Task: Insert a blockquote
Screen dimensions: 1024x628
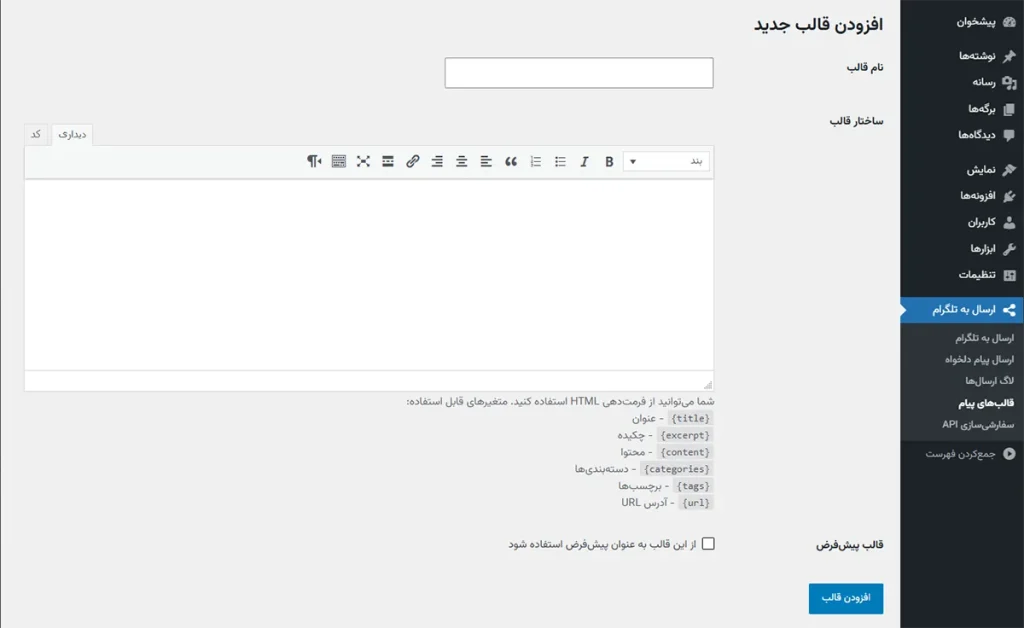Action: pyautogui.click(x=511, y=161)
